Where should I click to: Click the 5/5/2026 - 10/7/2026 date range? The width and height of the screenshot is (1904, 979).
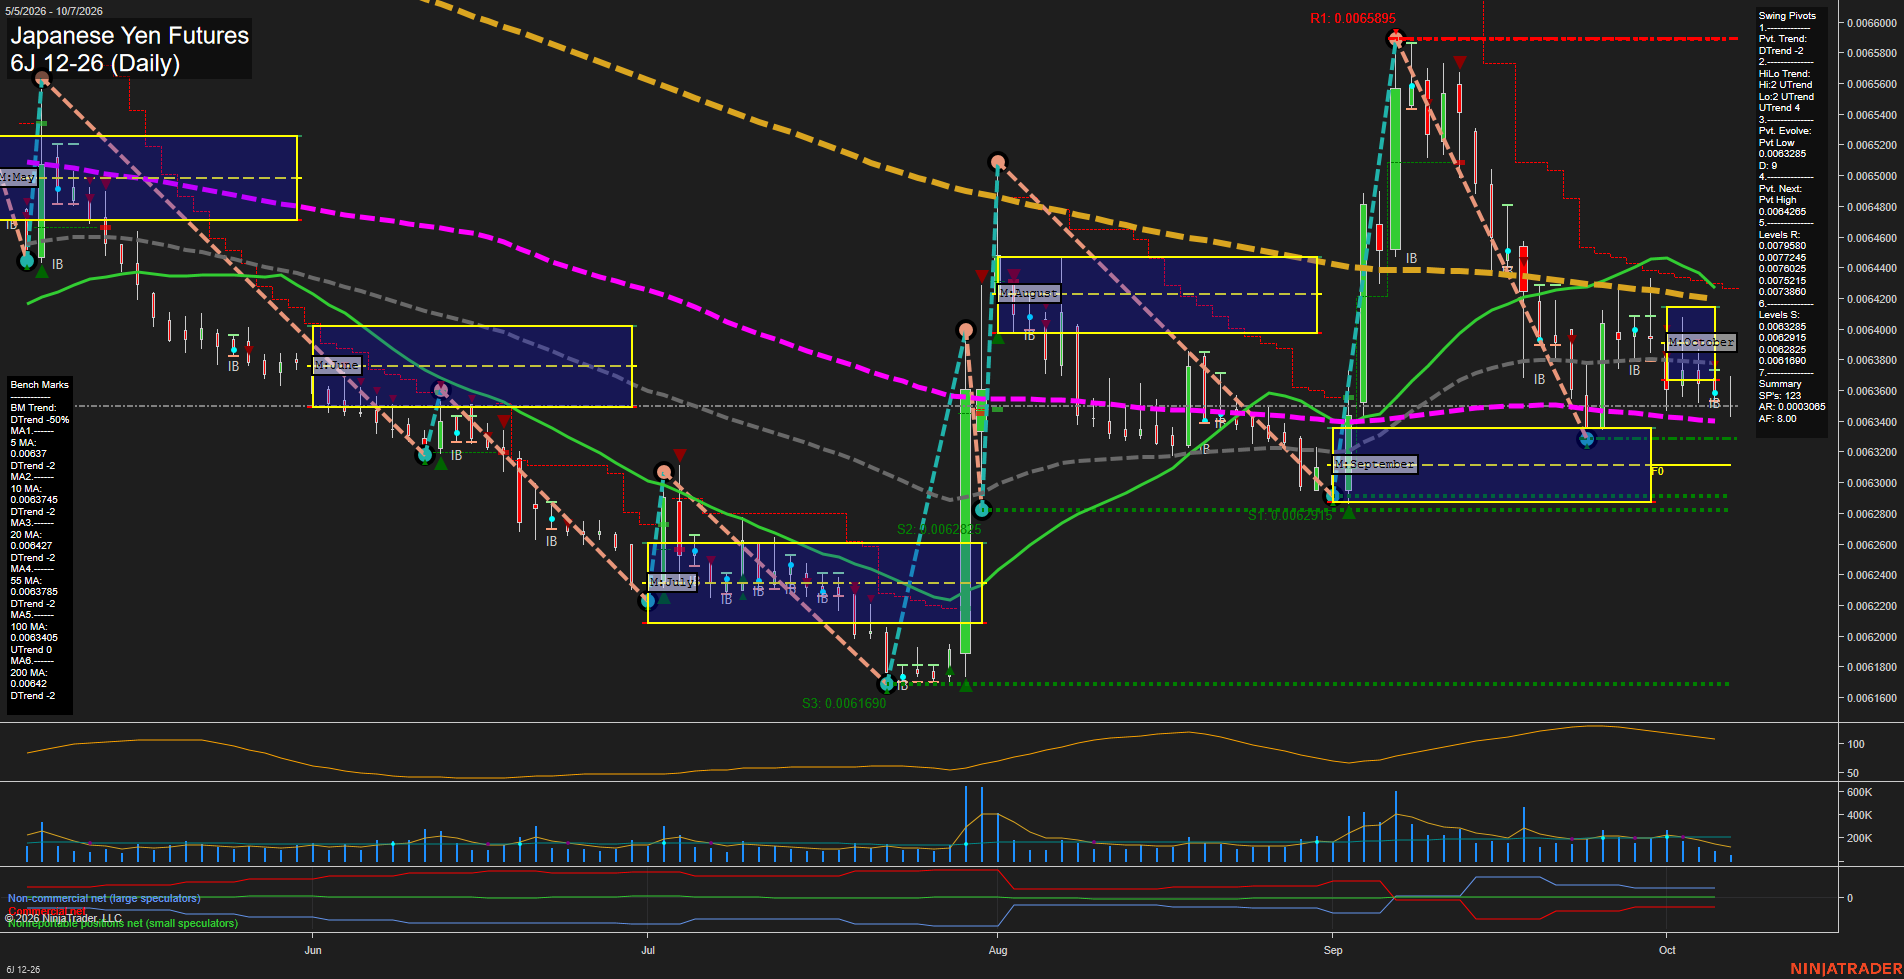(54, 11)
